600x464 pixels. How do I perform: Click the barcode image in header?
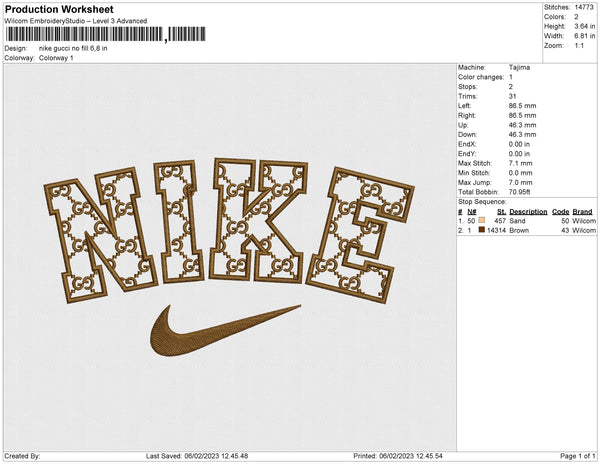[x=106, y=34]
